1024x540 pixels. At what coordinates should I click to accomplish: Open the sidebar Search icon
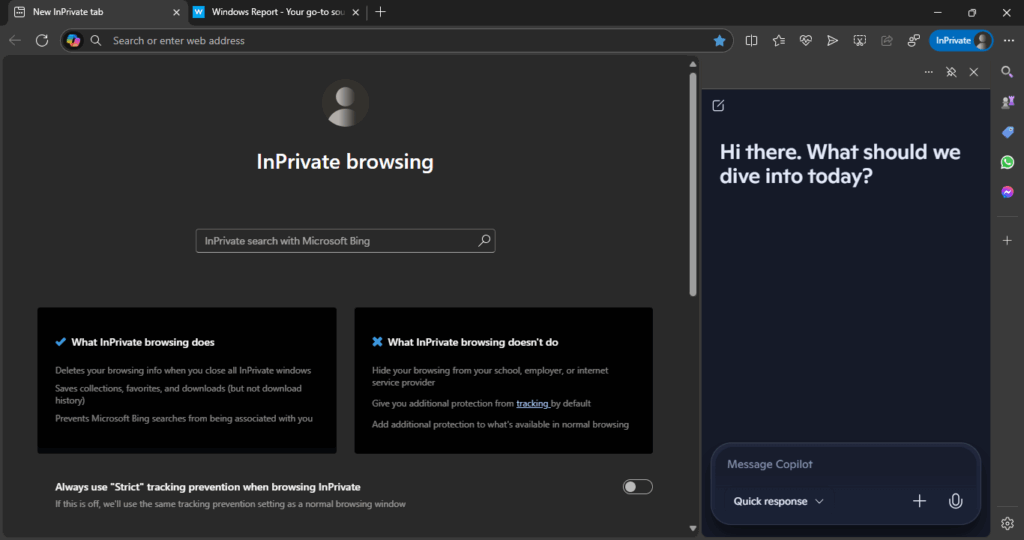pos(1007,72)
